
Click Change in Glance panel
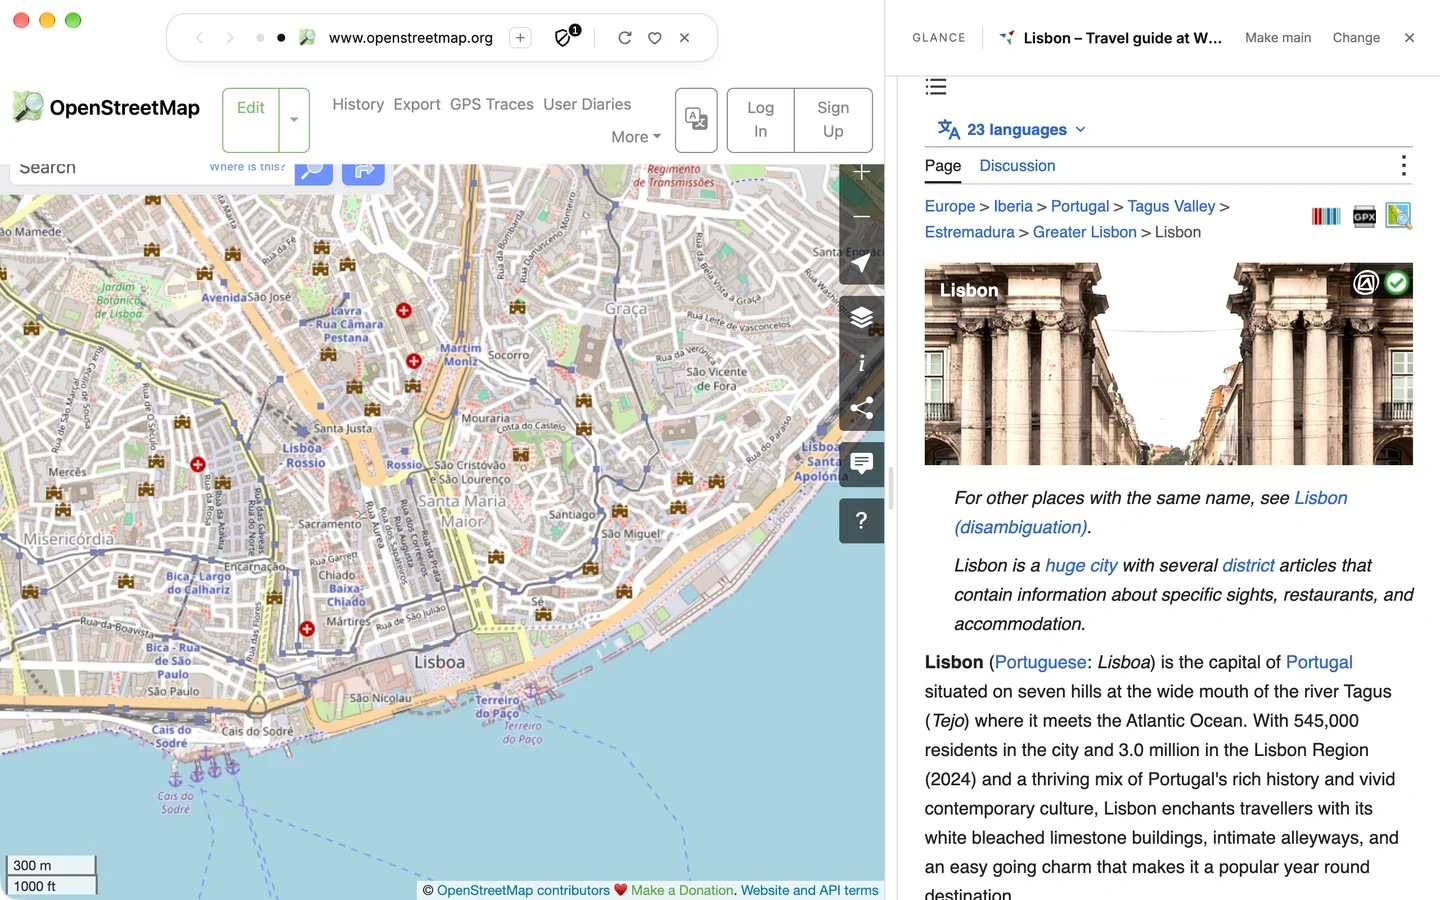pyautogui.click(x=1356, y=38)
